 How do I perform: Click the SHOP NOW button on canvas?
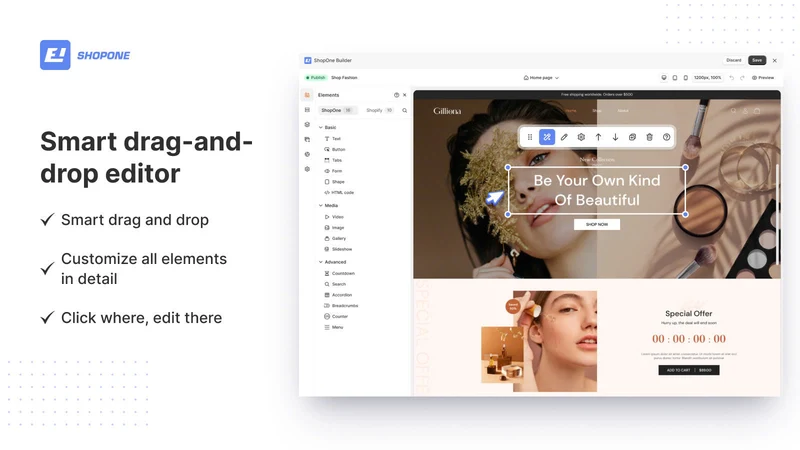597,224
